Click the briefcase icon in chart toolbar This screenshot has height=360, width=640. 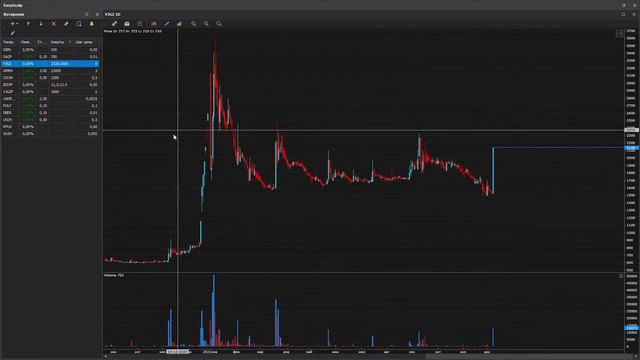pos(127,24)
